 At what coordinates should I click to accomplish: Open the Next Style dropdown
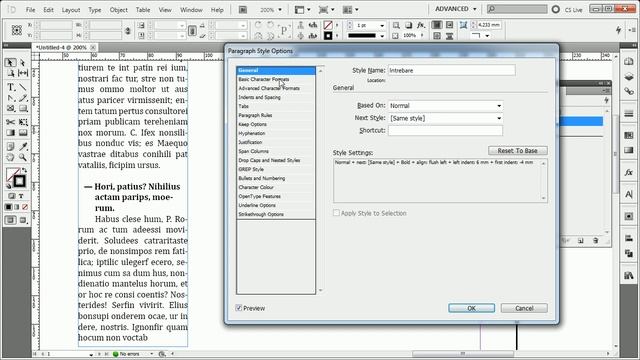coord(499,118)
